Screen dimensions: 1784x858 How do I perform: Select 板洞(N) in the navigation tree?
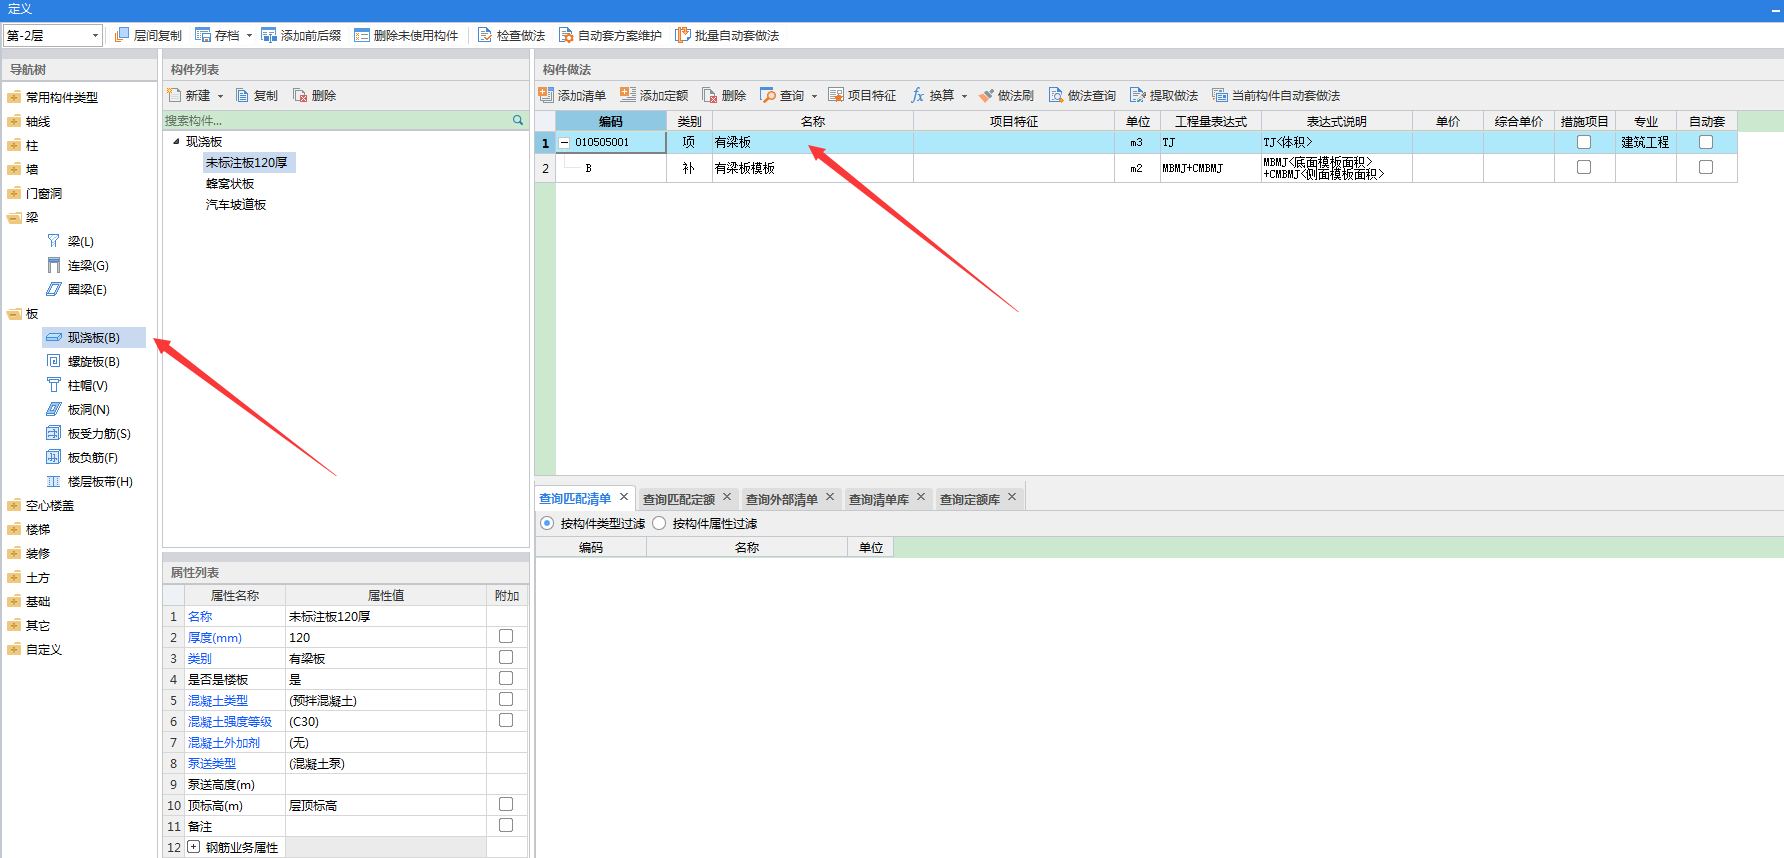[x=89, y=410]
